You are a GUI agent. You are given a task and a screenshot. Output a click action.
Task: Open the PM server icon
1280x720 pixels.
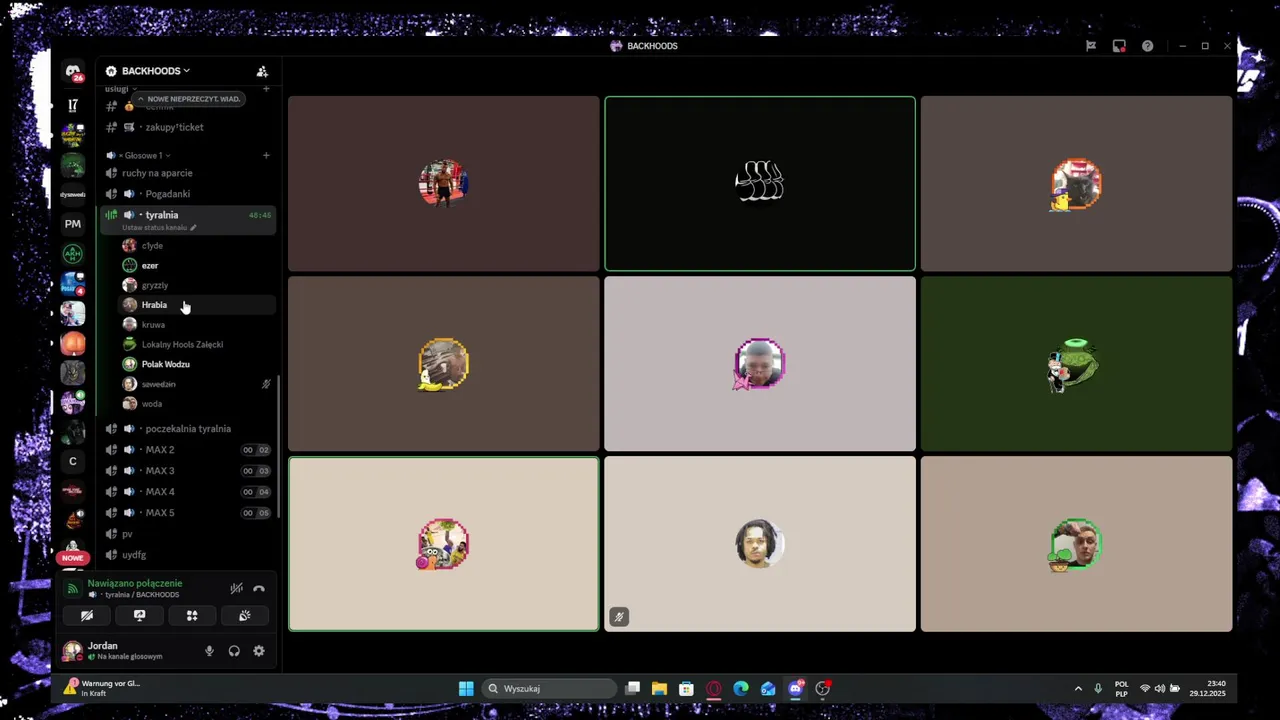pos(73,224)
